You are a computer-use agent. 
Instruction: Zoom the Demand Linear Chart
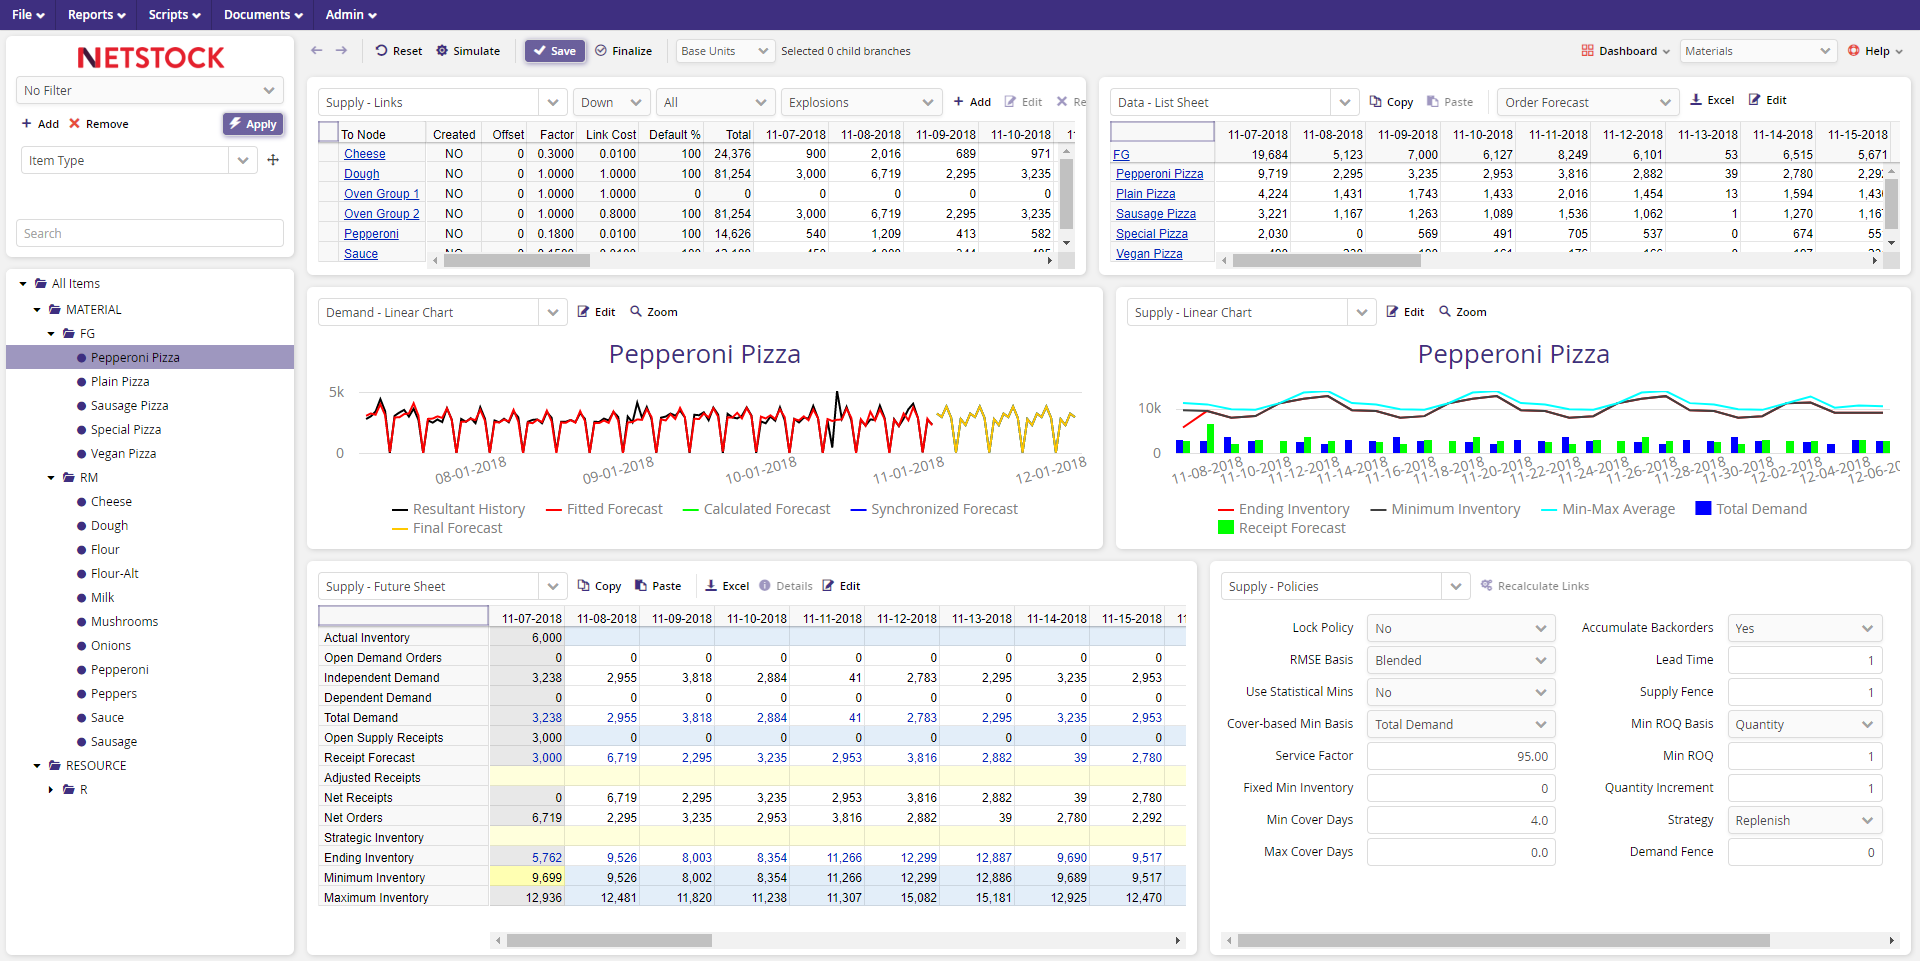(x=654, y=311)
